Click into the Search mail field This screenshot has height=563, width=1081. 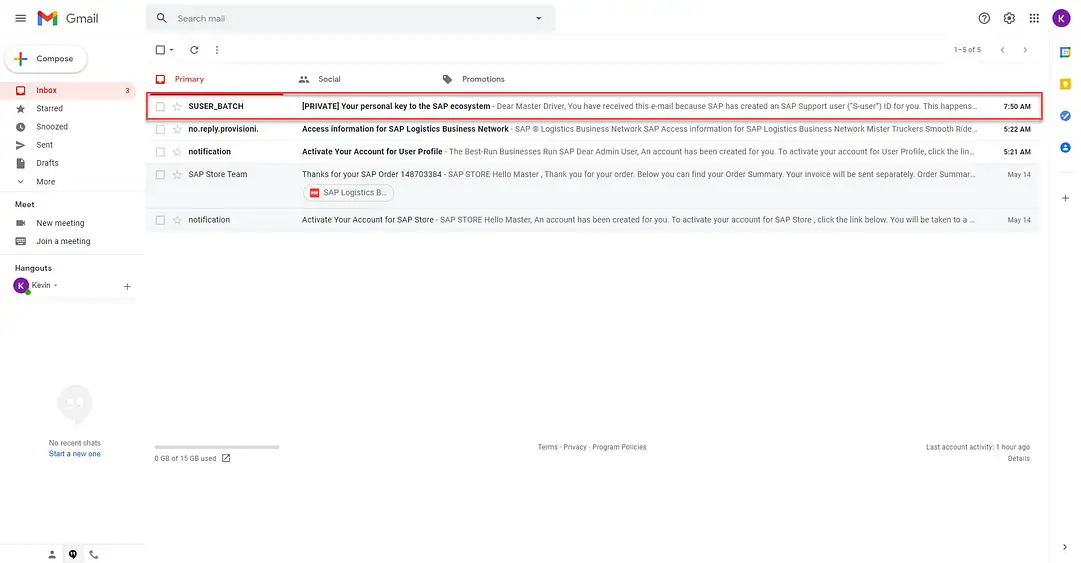point(352,19)
